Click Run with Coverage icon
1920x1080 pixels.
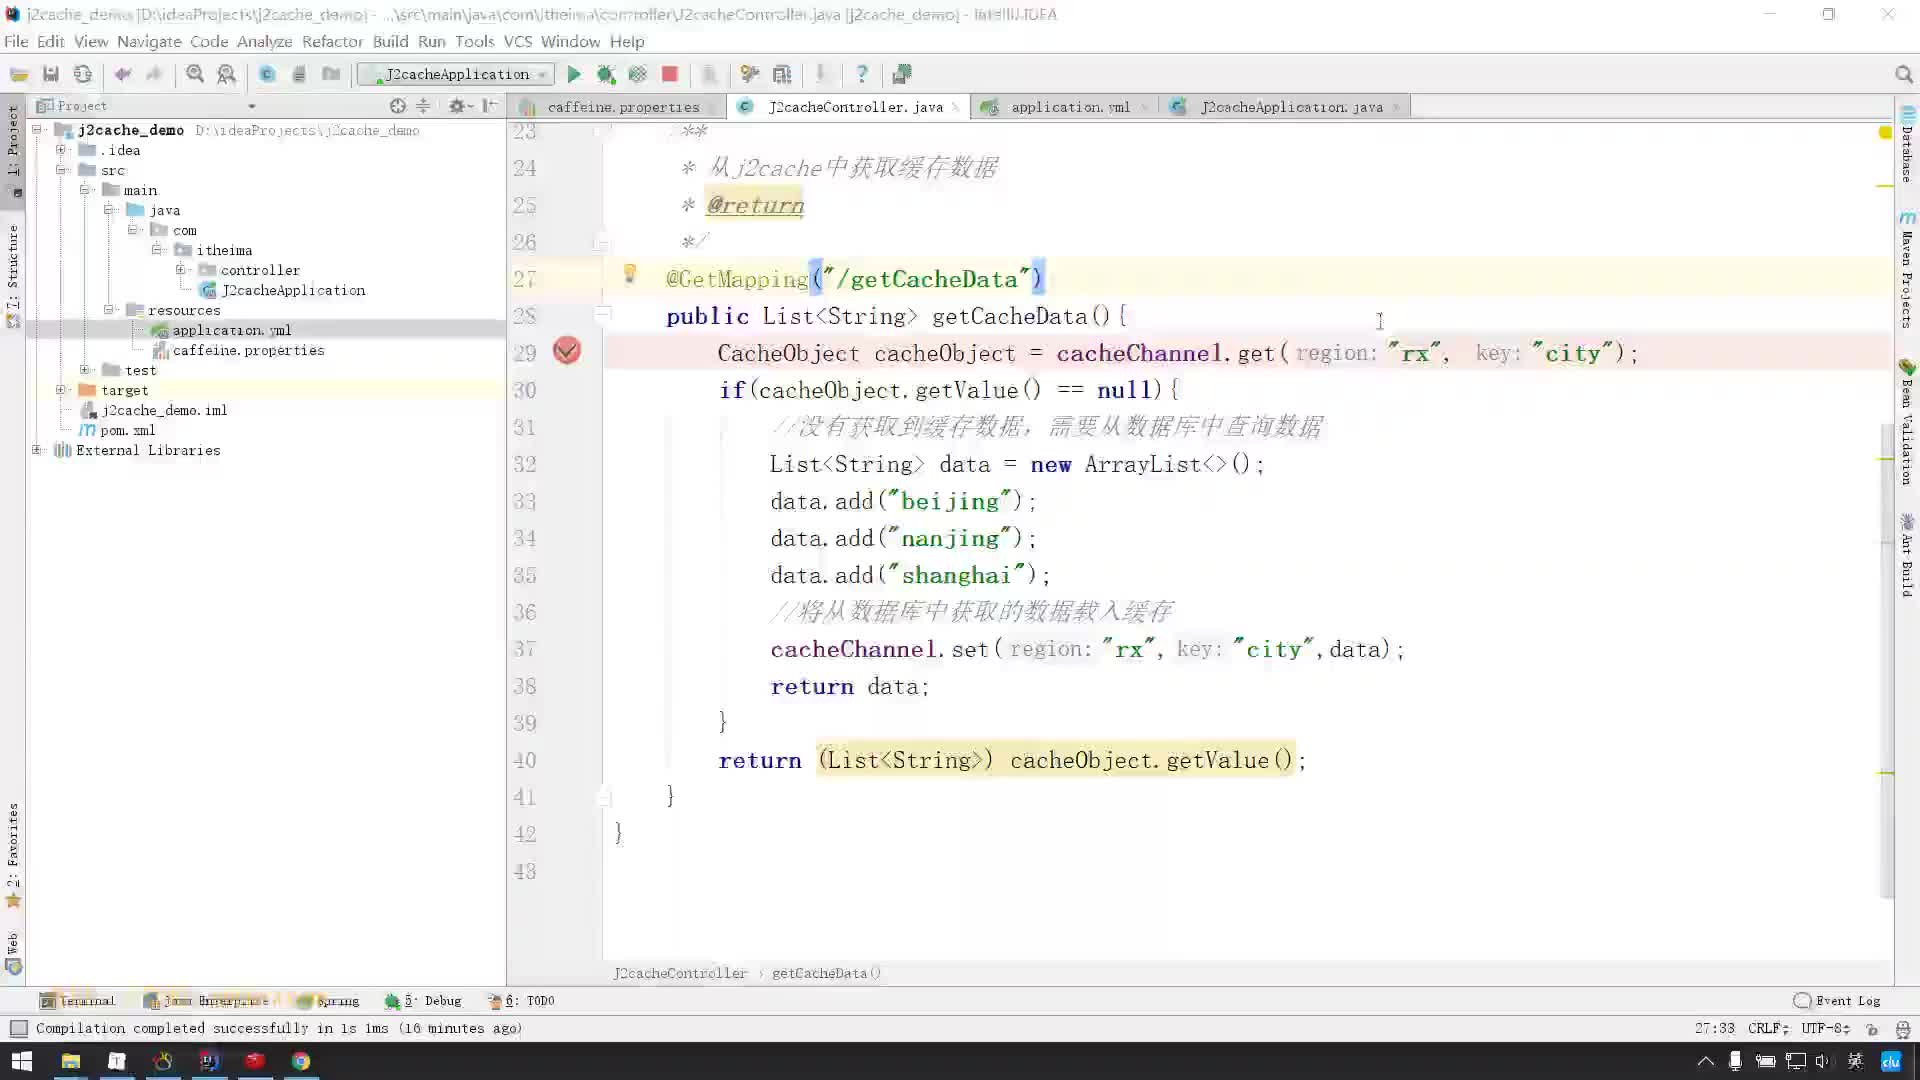tap(638, 74)
